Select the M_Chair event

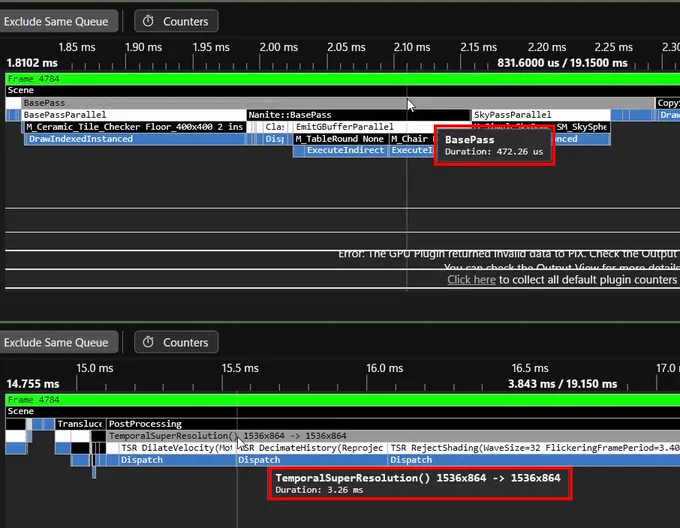pyautogui.click(x=412, y=139)
